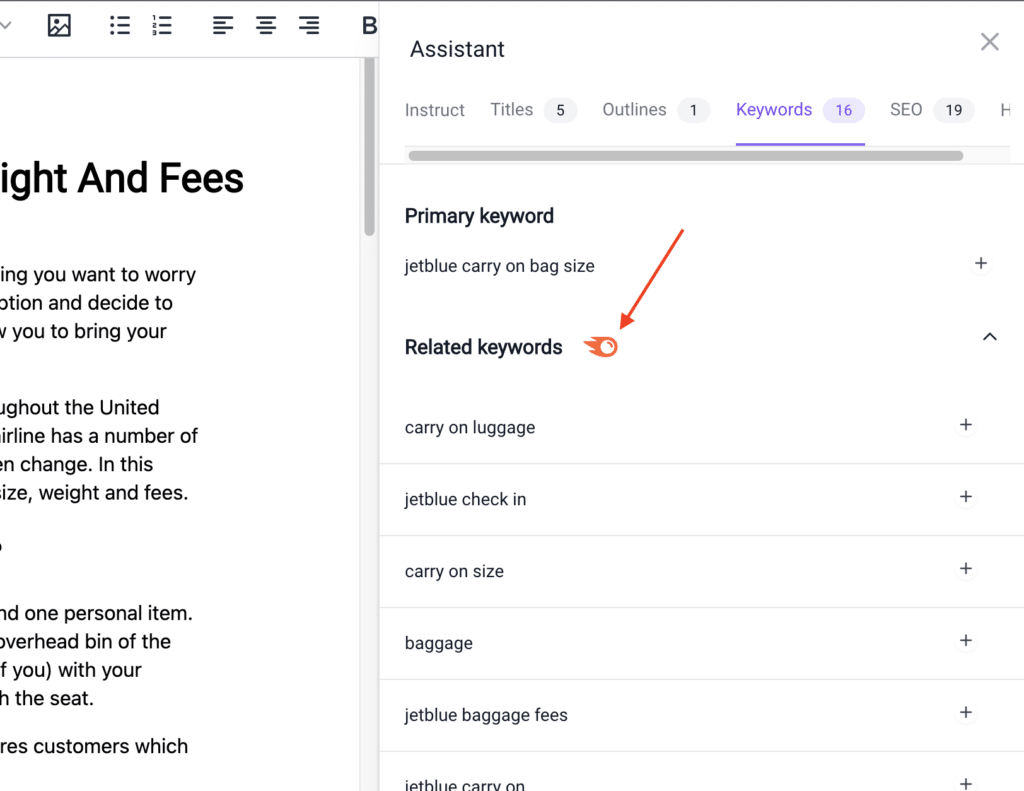The height and width of the screenshot is (791, 1024).
Task: Select the primary keyword text 'jetblue carry on bag size'
Action: (500, 266)
